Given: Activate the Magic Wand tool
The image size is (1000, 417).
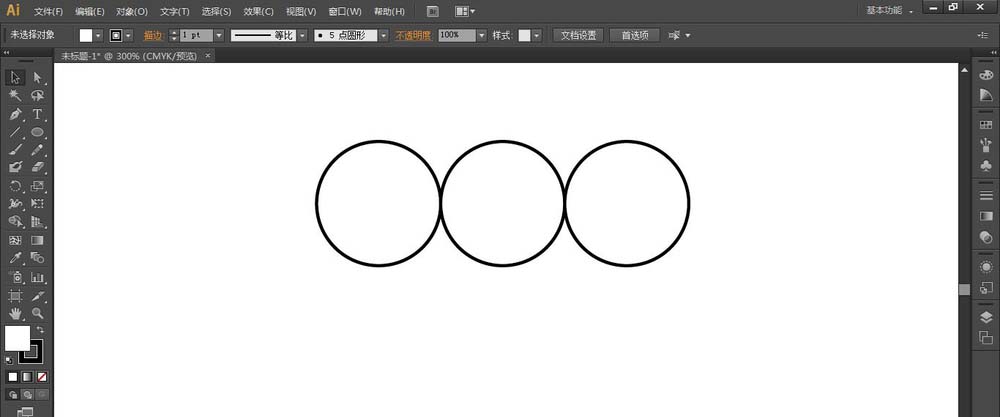Looking at the screenshot, I should [15, 96].
